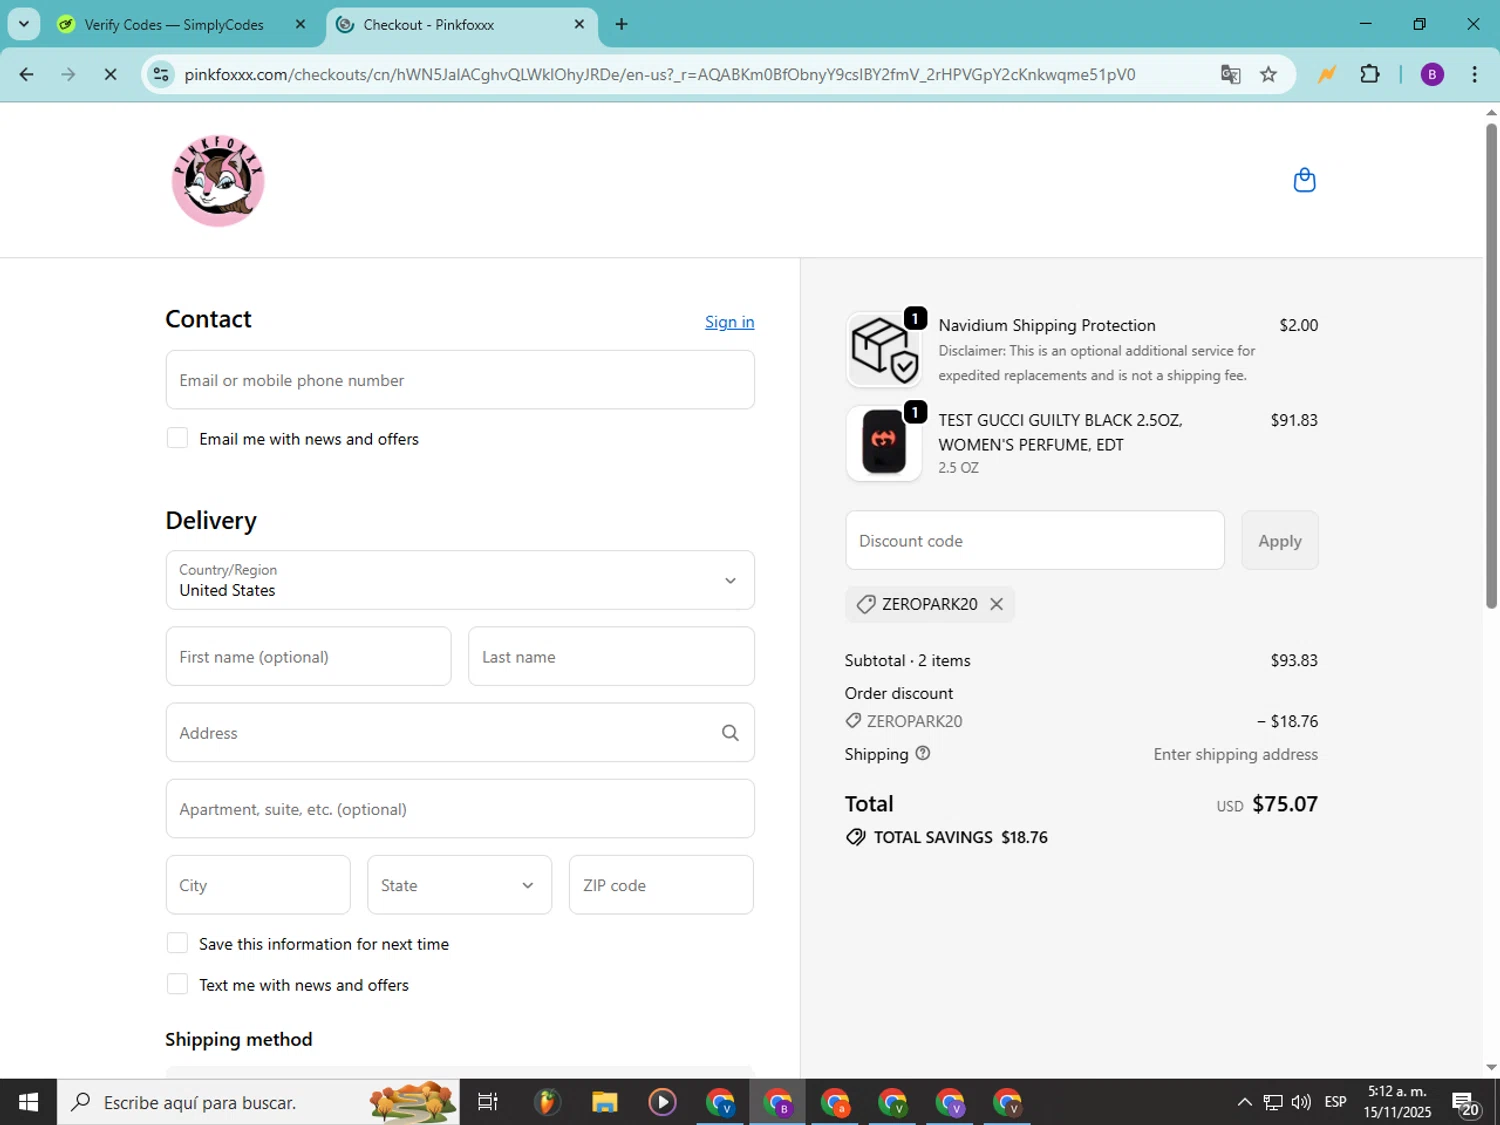
Task: Click TOTAL SAVINGS $18.76 text
Action: click(960, 837)
